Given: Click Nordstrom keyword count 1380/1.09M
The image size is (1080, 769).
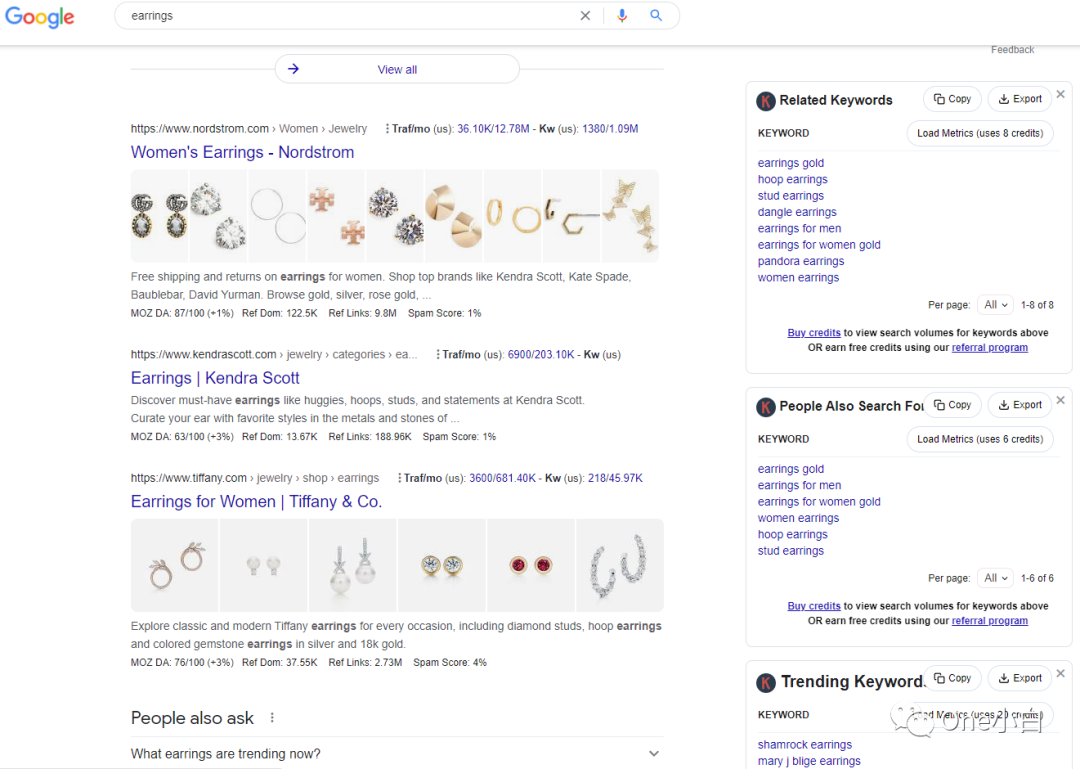Looking at the screenshot, I should tap(610, 129).
